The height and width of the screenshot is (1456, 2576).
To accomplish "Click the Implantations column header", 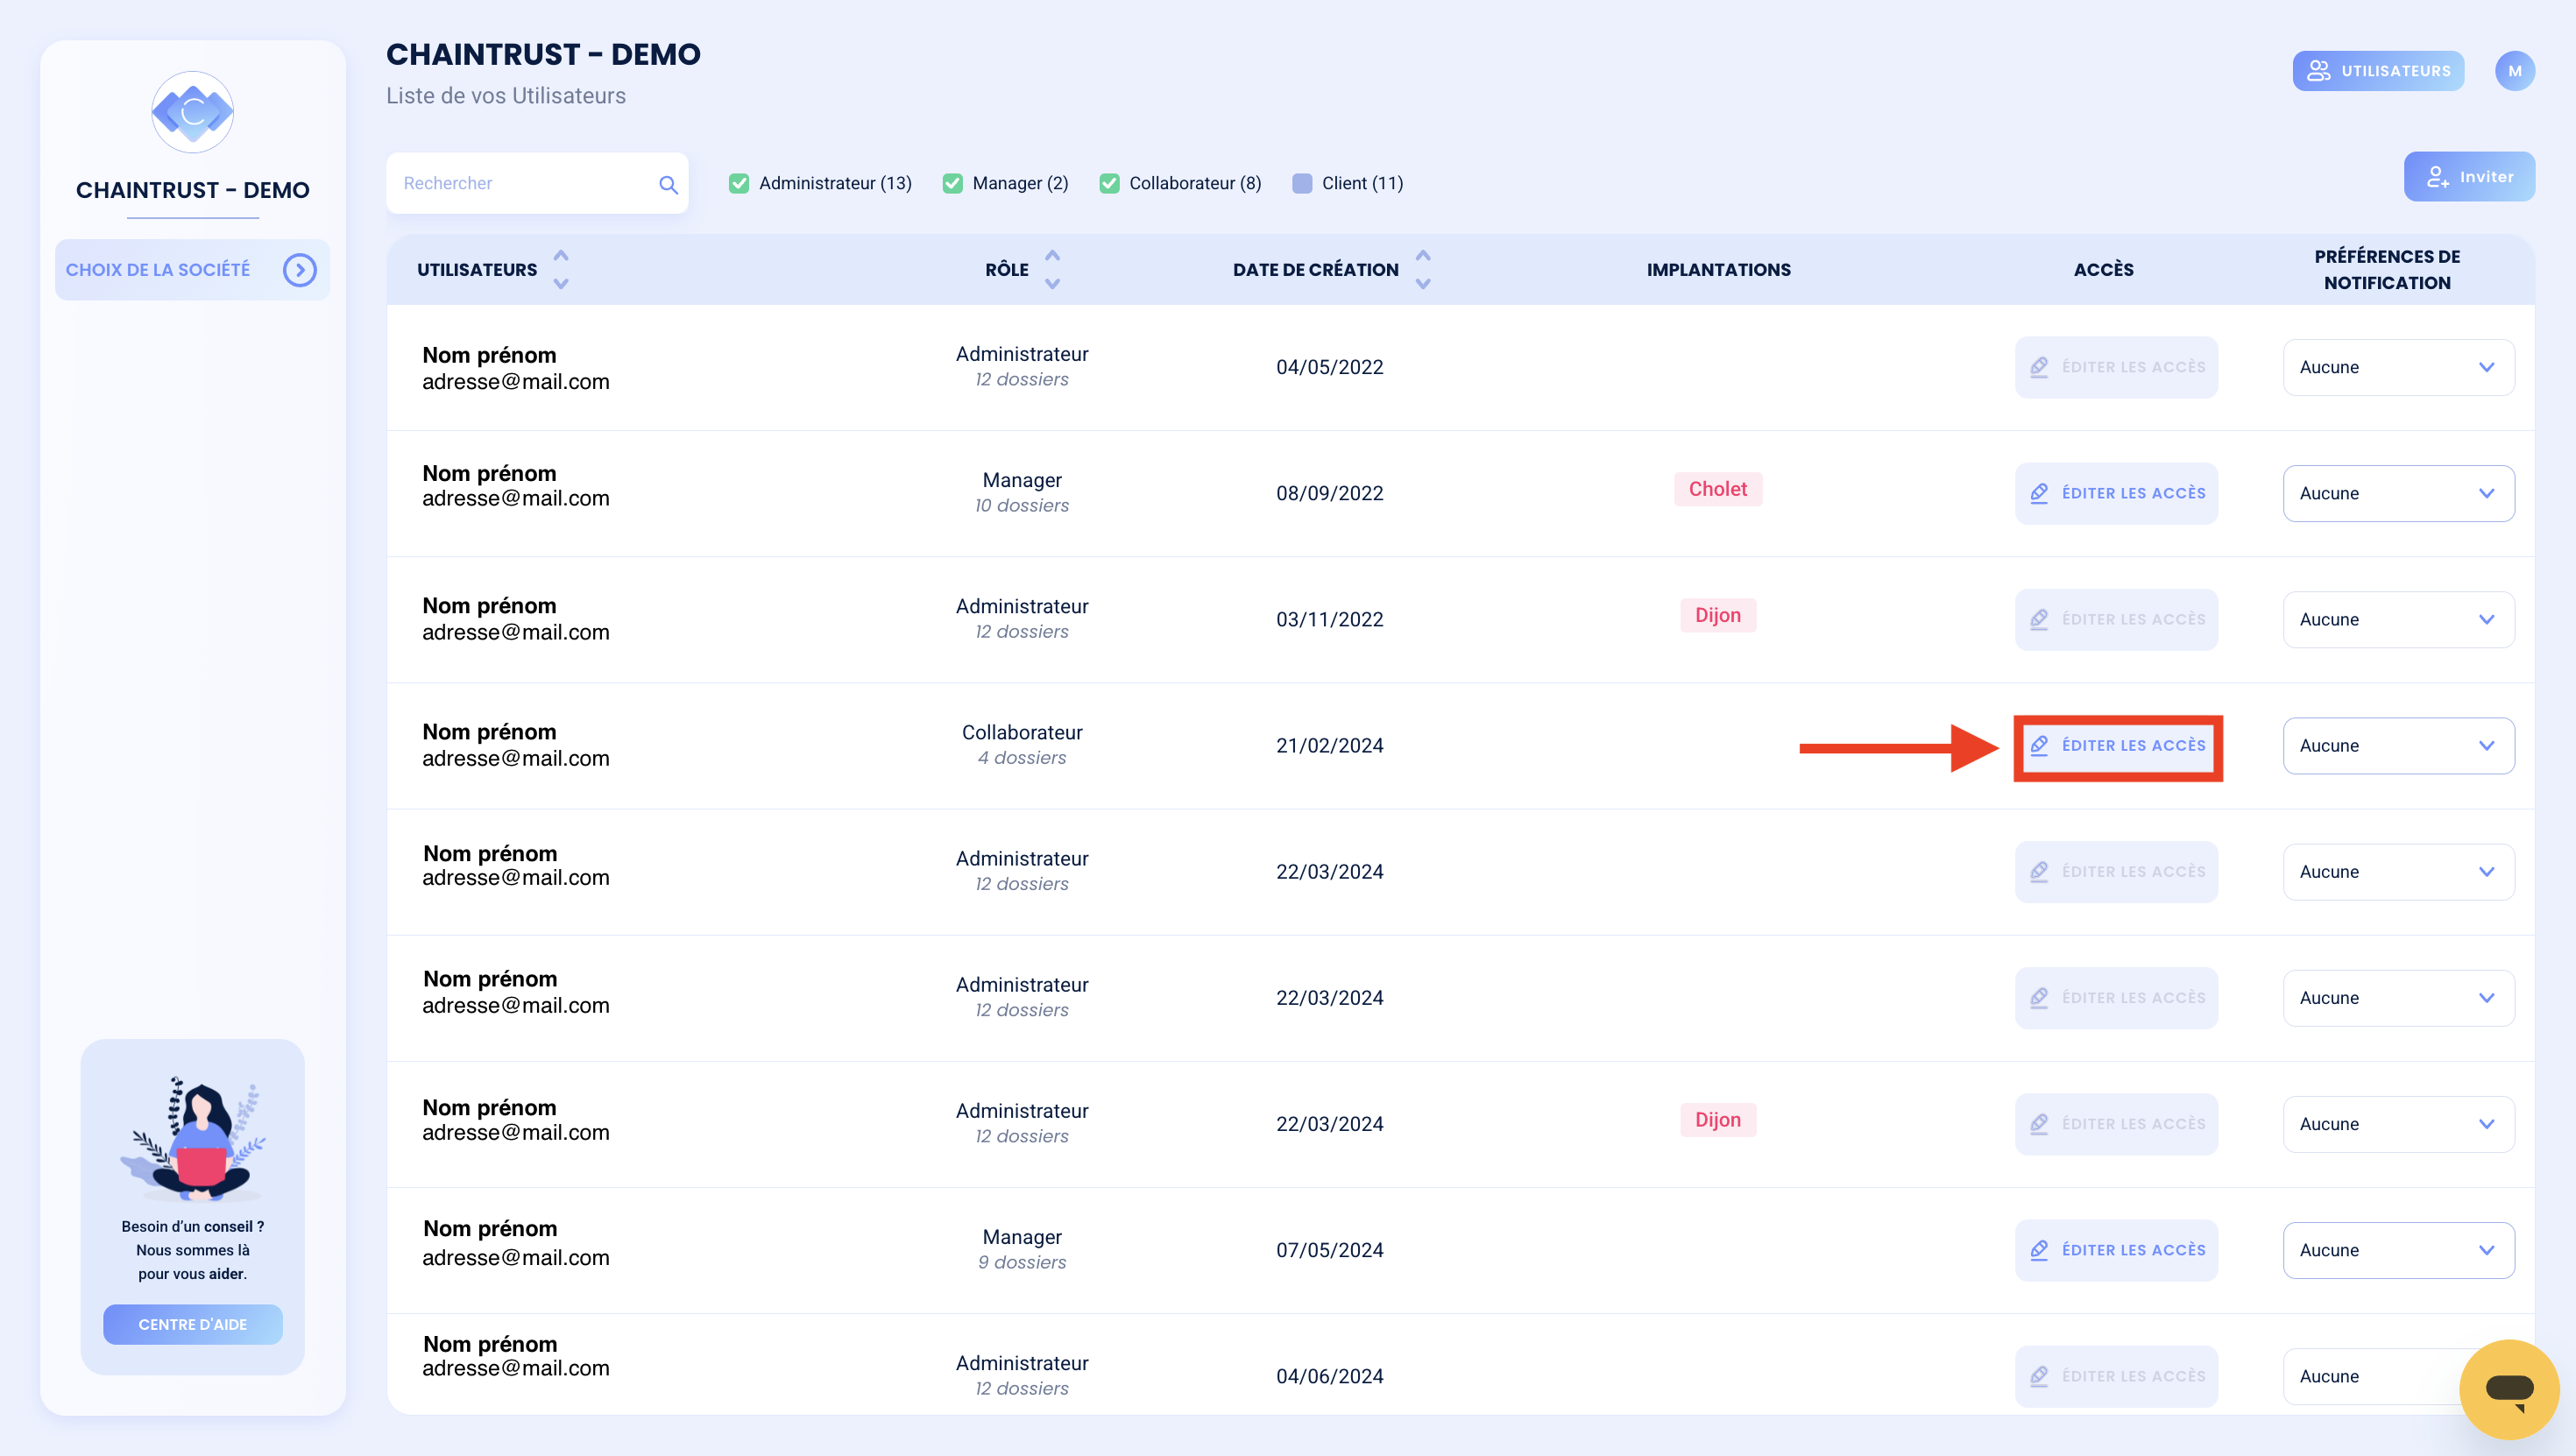I will pyautogui.click(x=1718, y=270).
